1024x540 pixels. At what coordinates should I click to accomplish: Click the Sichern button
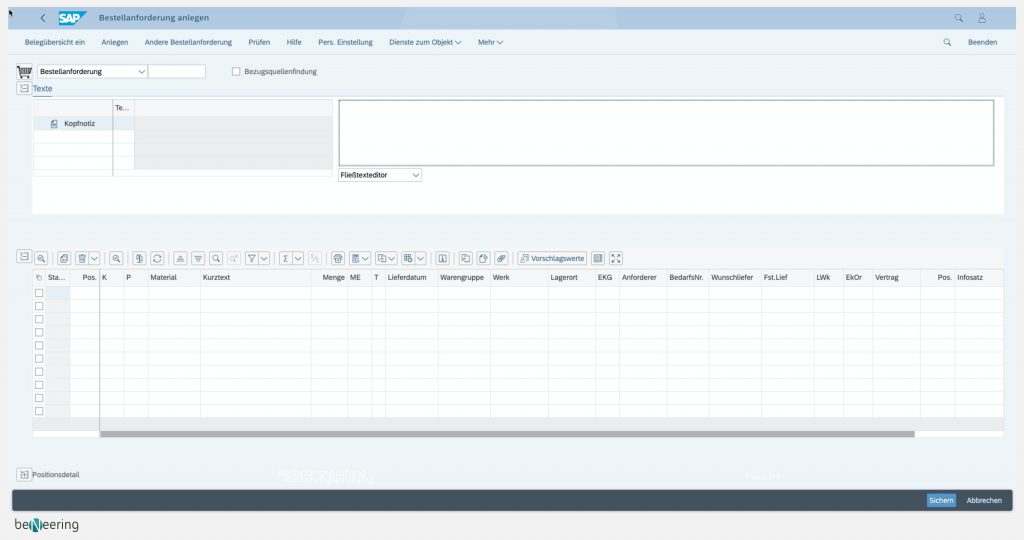pos(941,500)
